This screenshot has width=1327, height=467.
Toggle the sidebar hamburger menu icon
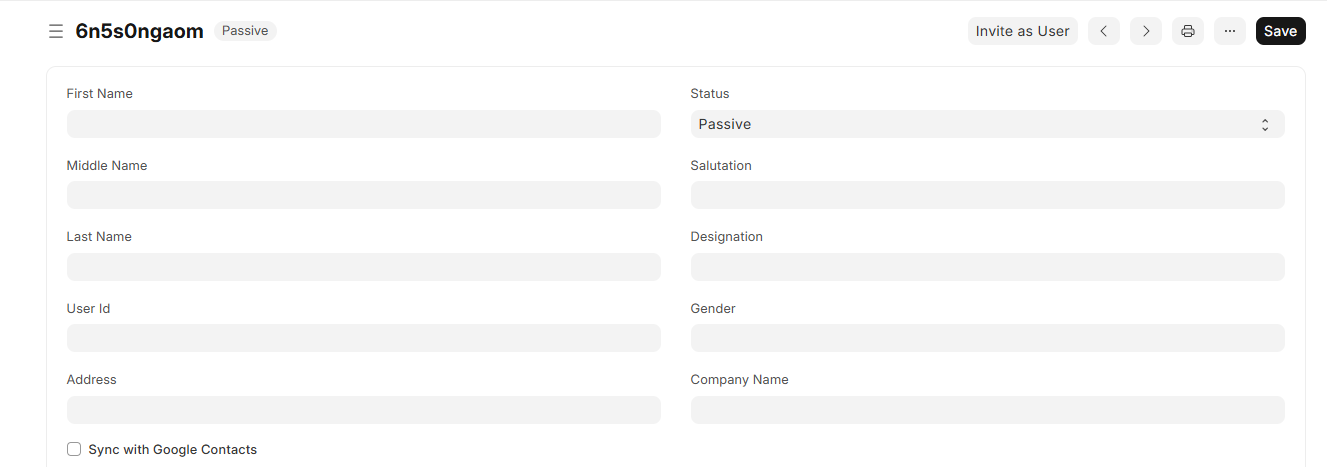(56, 31)
